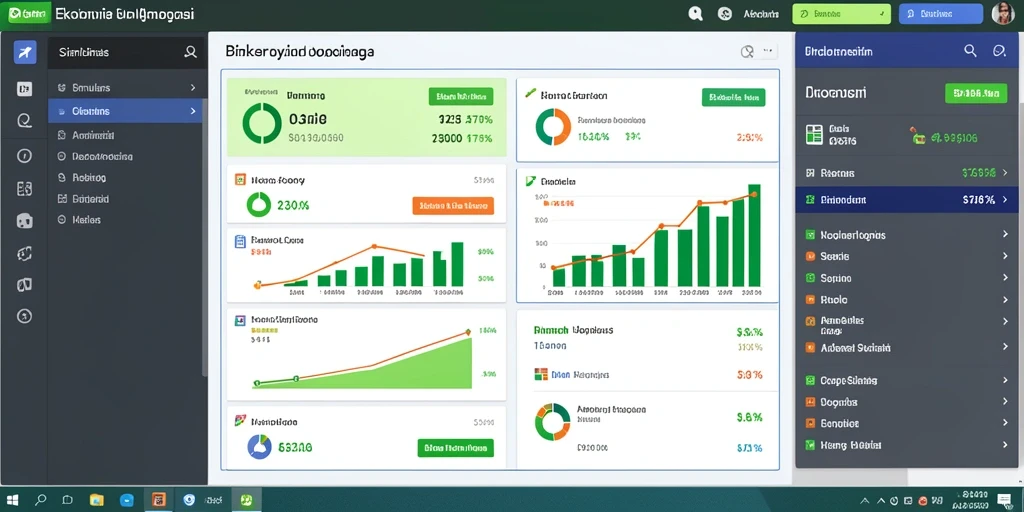Open the green header dropdown with checkmark
The image size is (1024, 512).
[x=841, y=14]
